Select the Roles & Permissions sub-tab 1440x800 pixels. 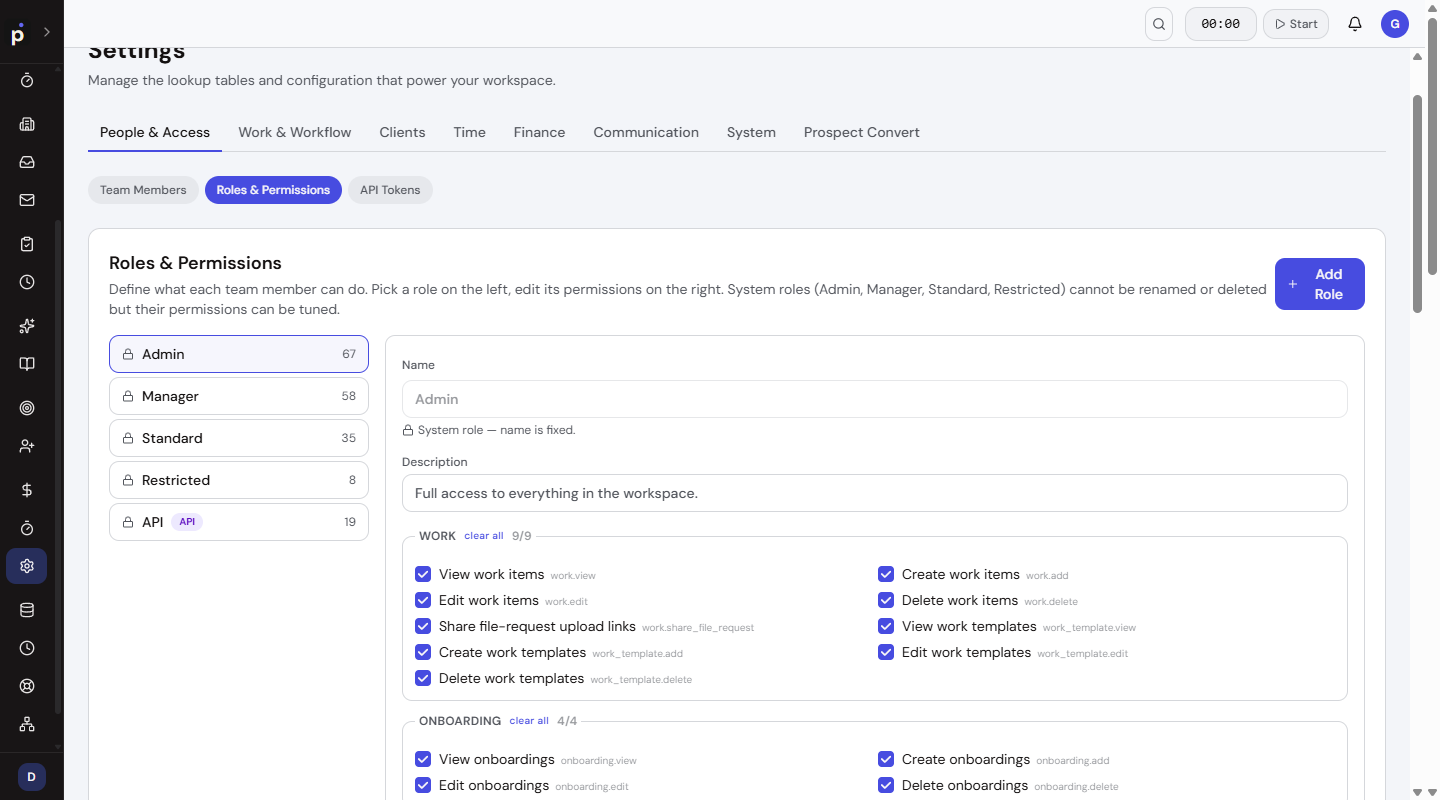273,190
